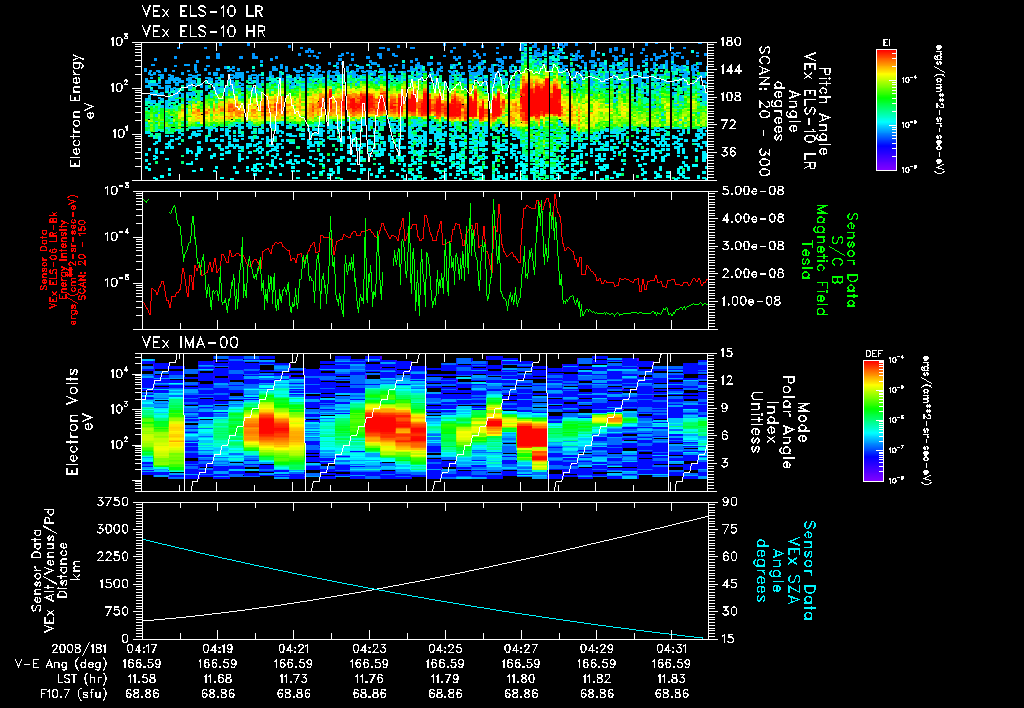Viewport: 1024px width, 708px height.
Task: Click the '04:27' time tick label
Action: pyautogui.click(x=520, y=650)
